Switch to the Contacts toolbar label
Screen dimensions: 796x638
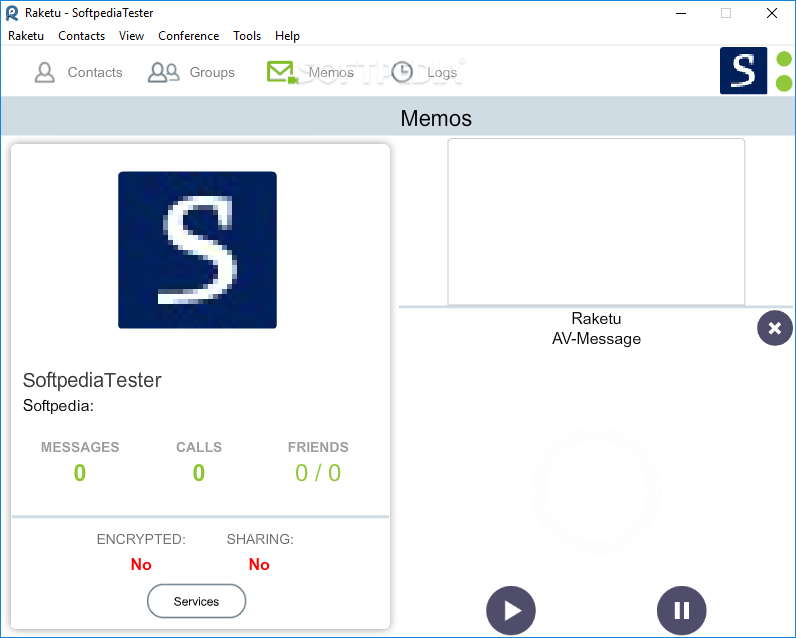(95, 73)
